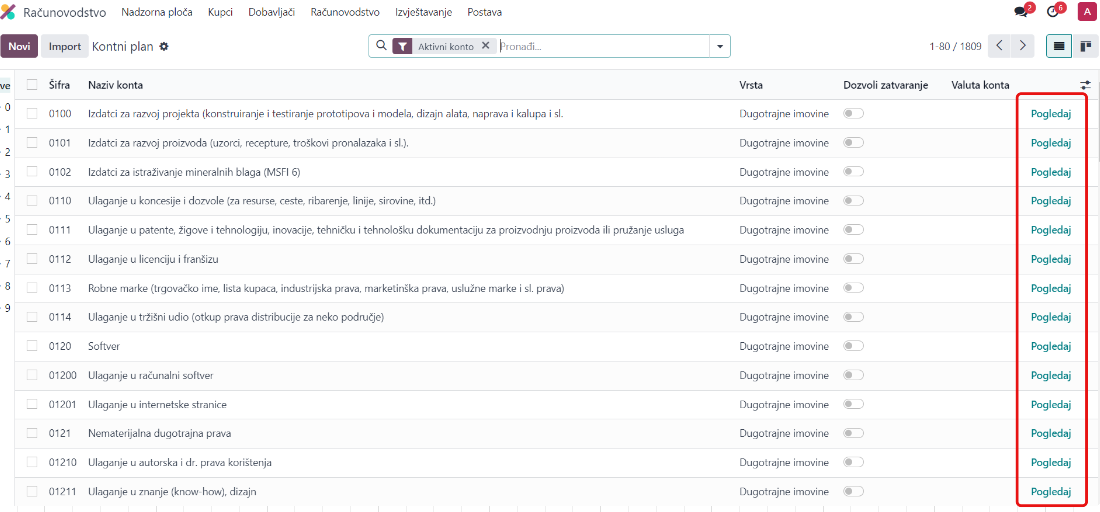This screenshot has height=512, width=1100.
Task: Remove the Aktivni konto filter
Action: click(x=485, y=46)
